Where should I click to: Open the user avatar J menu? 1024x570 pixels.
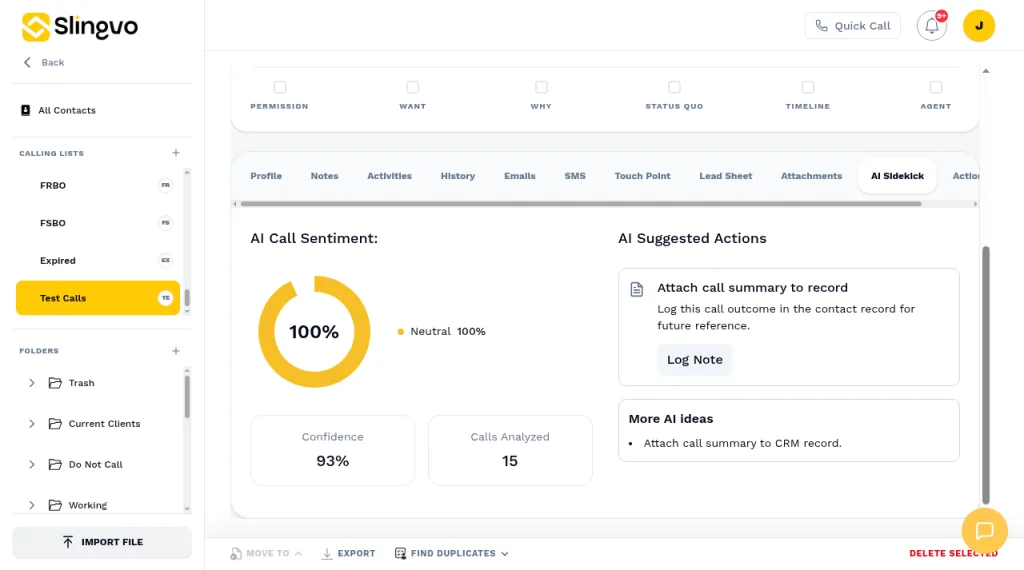pyautogui.click(x=978, y=26)
